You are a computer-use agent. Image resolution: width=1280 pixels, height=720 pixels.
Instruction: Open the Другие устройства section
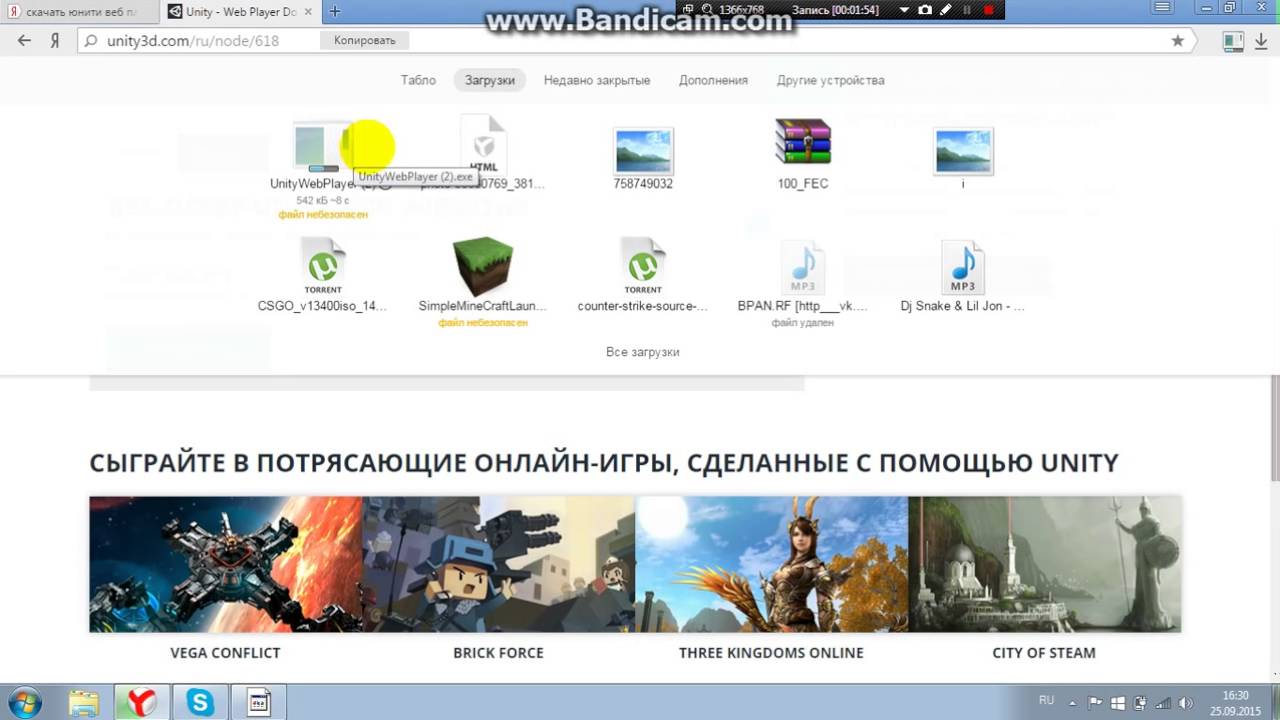coord(831,80)
